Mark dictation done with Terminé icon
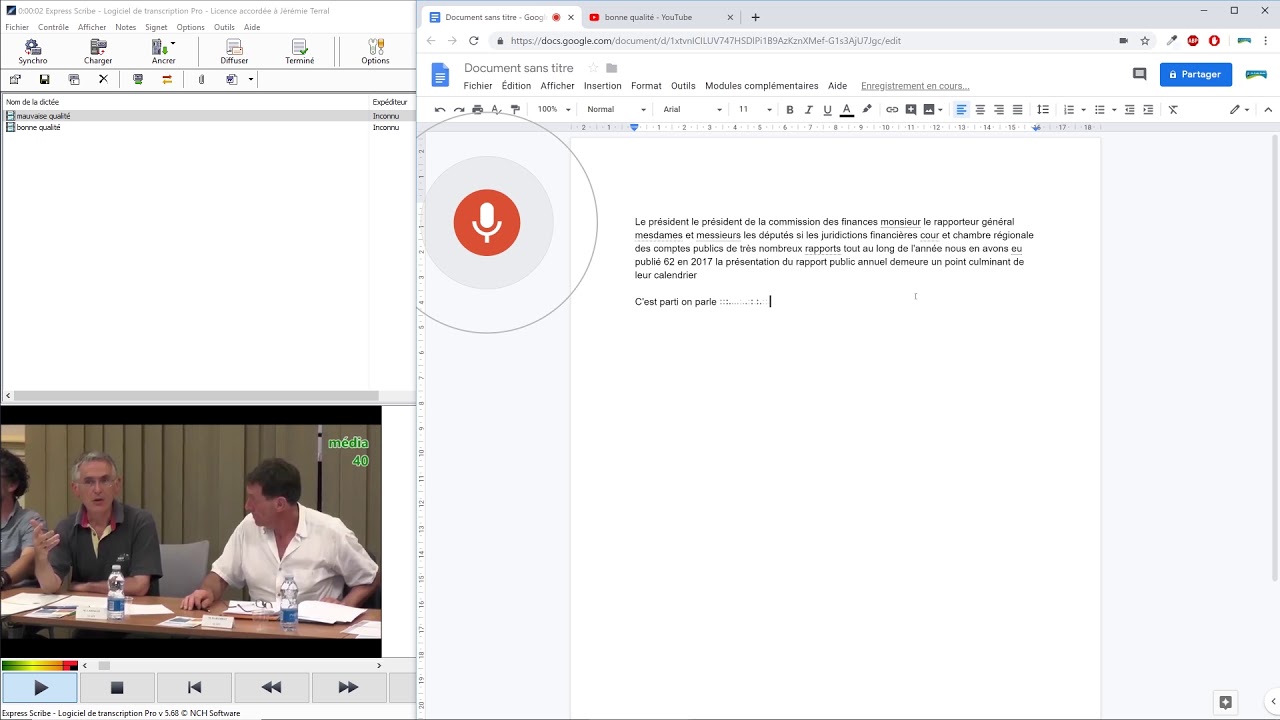The height and width of the screenshot is (720, 1280). 299,51
